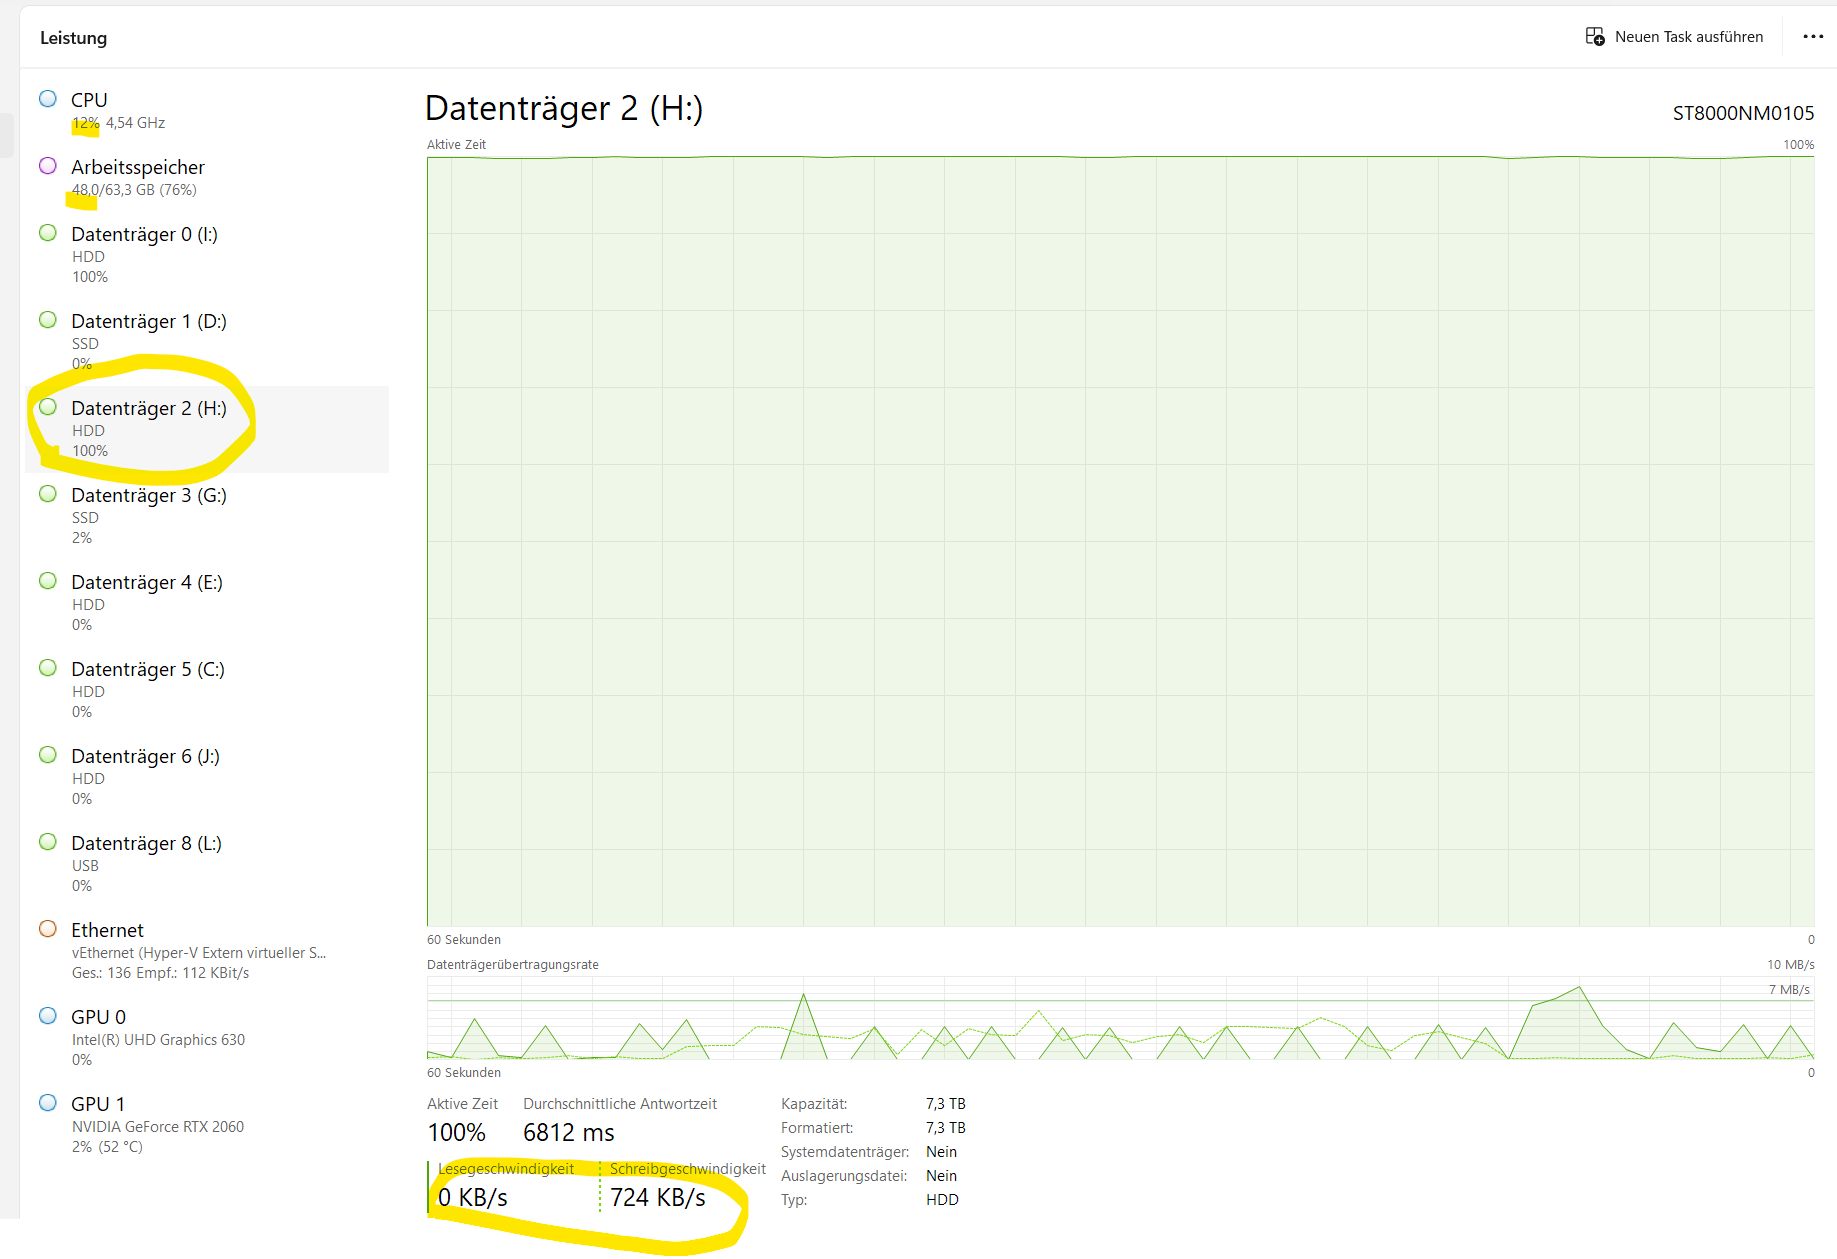Click the Kapazität 7,3 TB value
The width and height of the screenshot is (1837, 1259).
coord(945,1104)
